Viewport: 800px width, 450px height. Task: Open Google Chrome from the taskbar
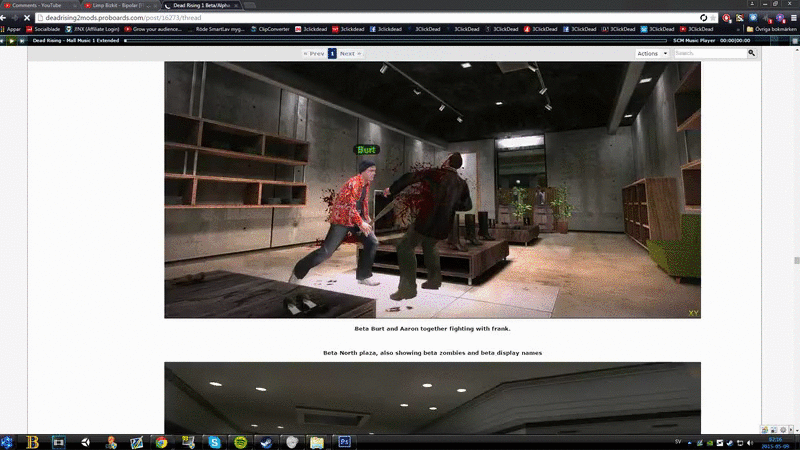pyautogui.click(x=162, y=442)
